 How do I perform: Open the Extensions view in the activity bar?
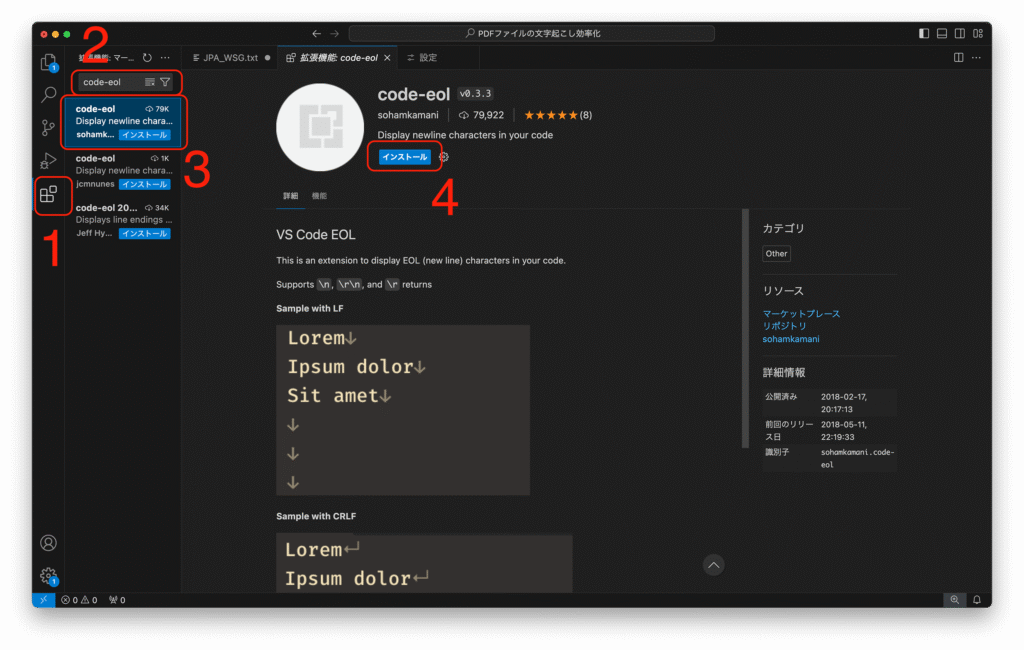49,194
